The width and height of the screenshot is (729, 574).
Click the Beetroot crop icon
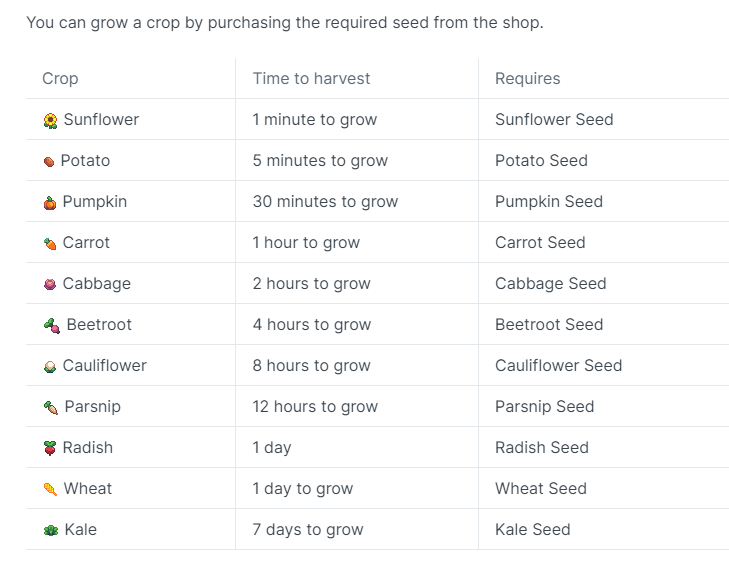coord(52,326)
